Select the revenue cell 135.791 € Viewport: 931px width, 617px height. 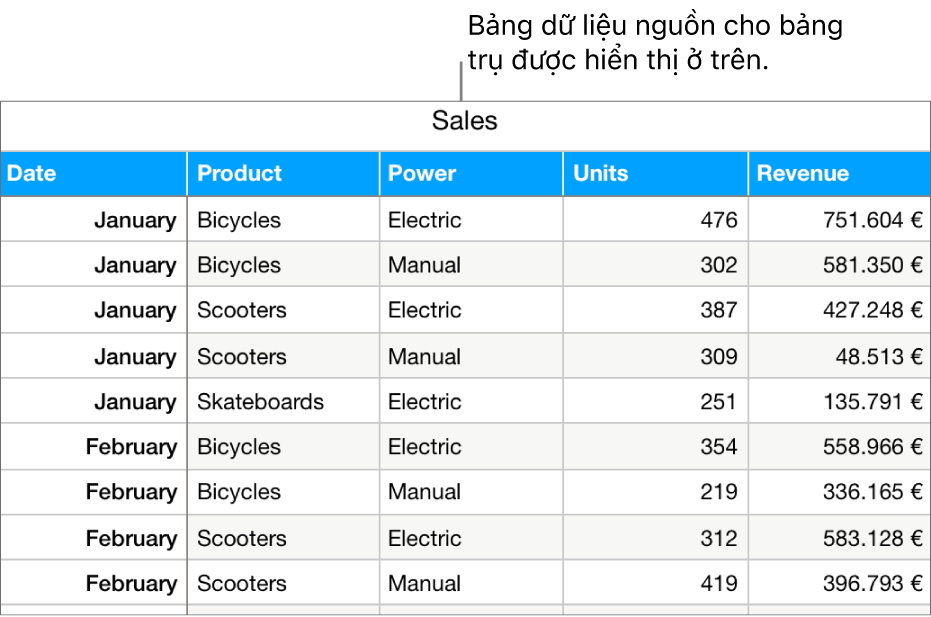[869, 402]
